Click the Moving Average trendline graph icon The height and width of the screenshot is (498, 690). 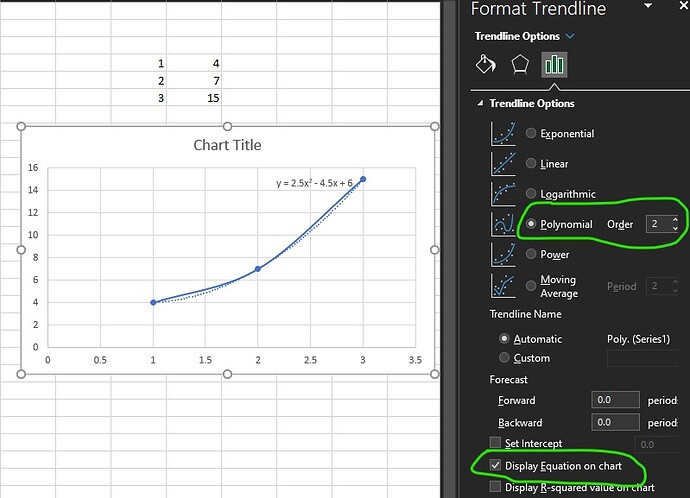(503, 286)
